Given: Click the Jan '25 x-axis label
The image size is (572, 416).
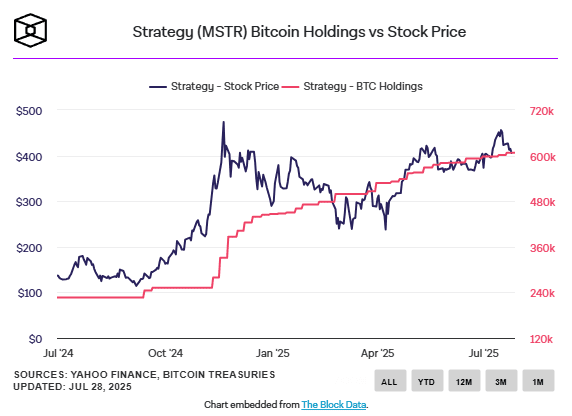Looking at the screenshot, I should 273,353.
